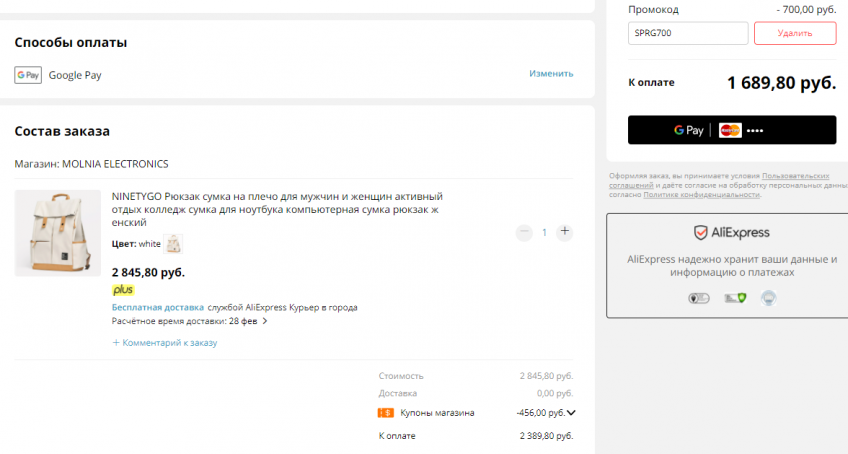
Task: Click the promo code field with SPRG700
Action: click(687, 33)
